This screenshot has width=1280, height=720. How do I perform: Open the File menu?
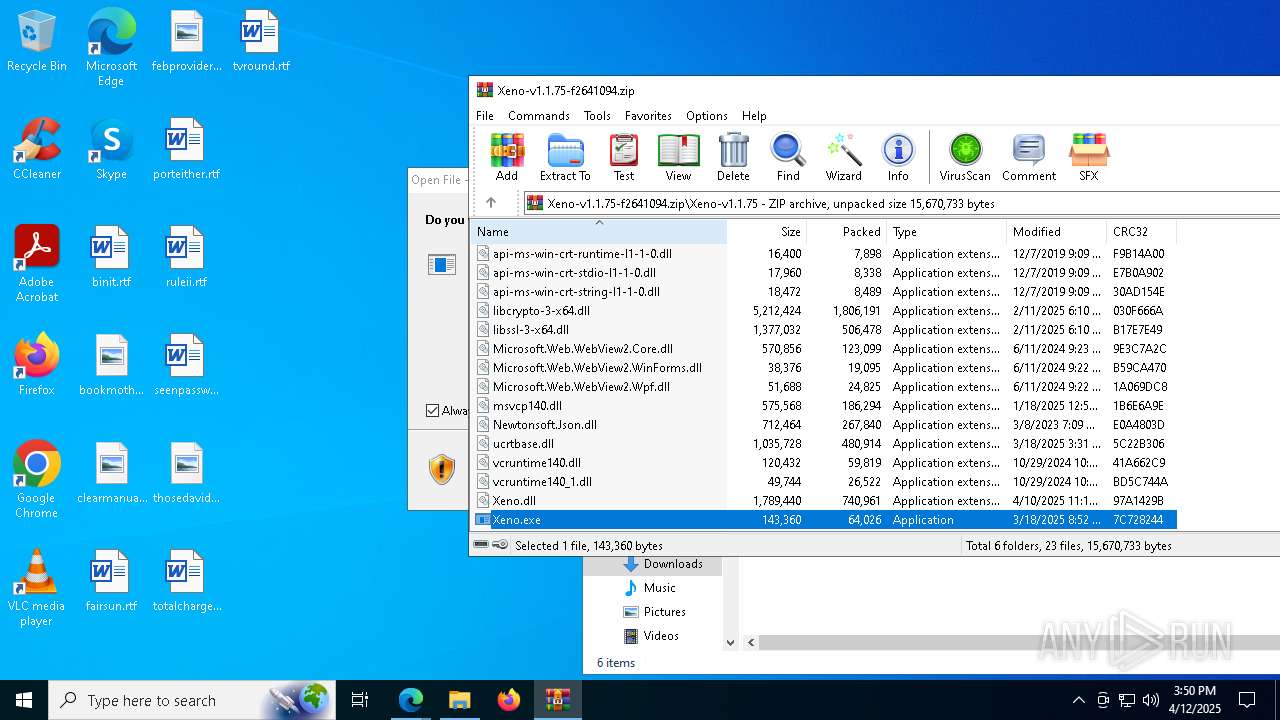(485, 116)
